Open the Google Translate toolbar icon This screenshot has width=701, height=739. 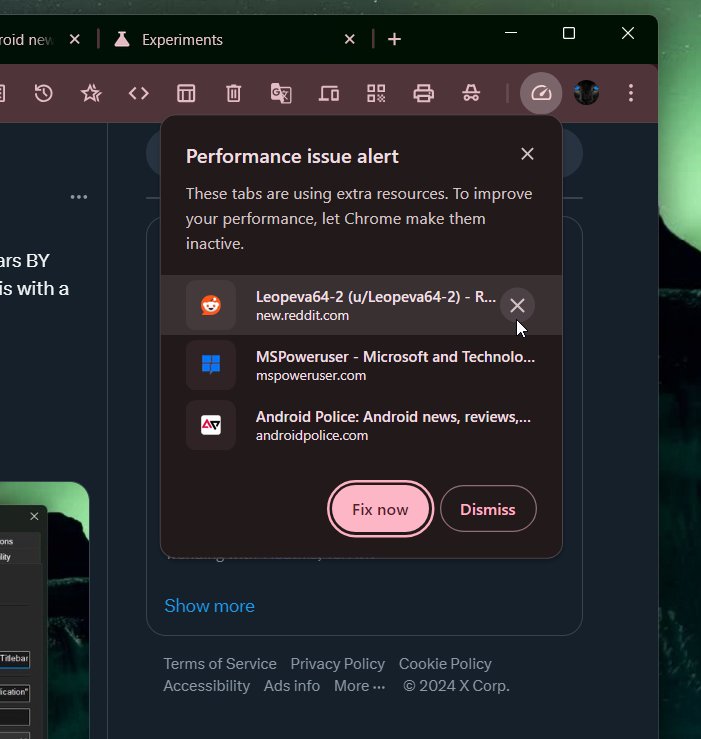281,93
